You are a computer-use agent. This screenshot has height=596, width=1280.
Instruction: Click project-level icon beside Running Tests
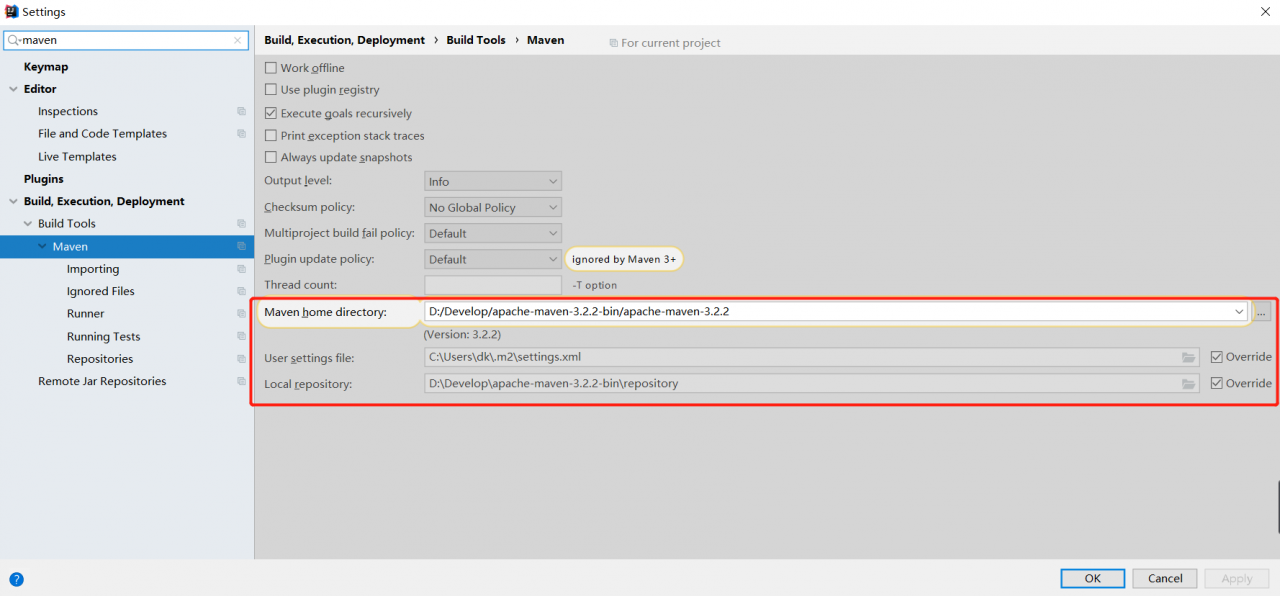[x=241, y=337]
